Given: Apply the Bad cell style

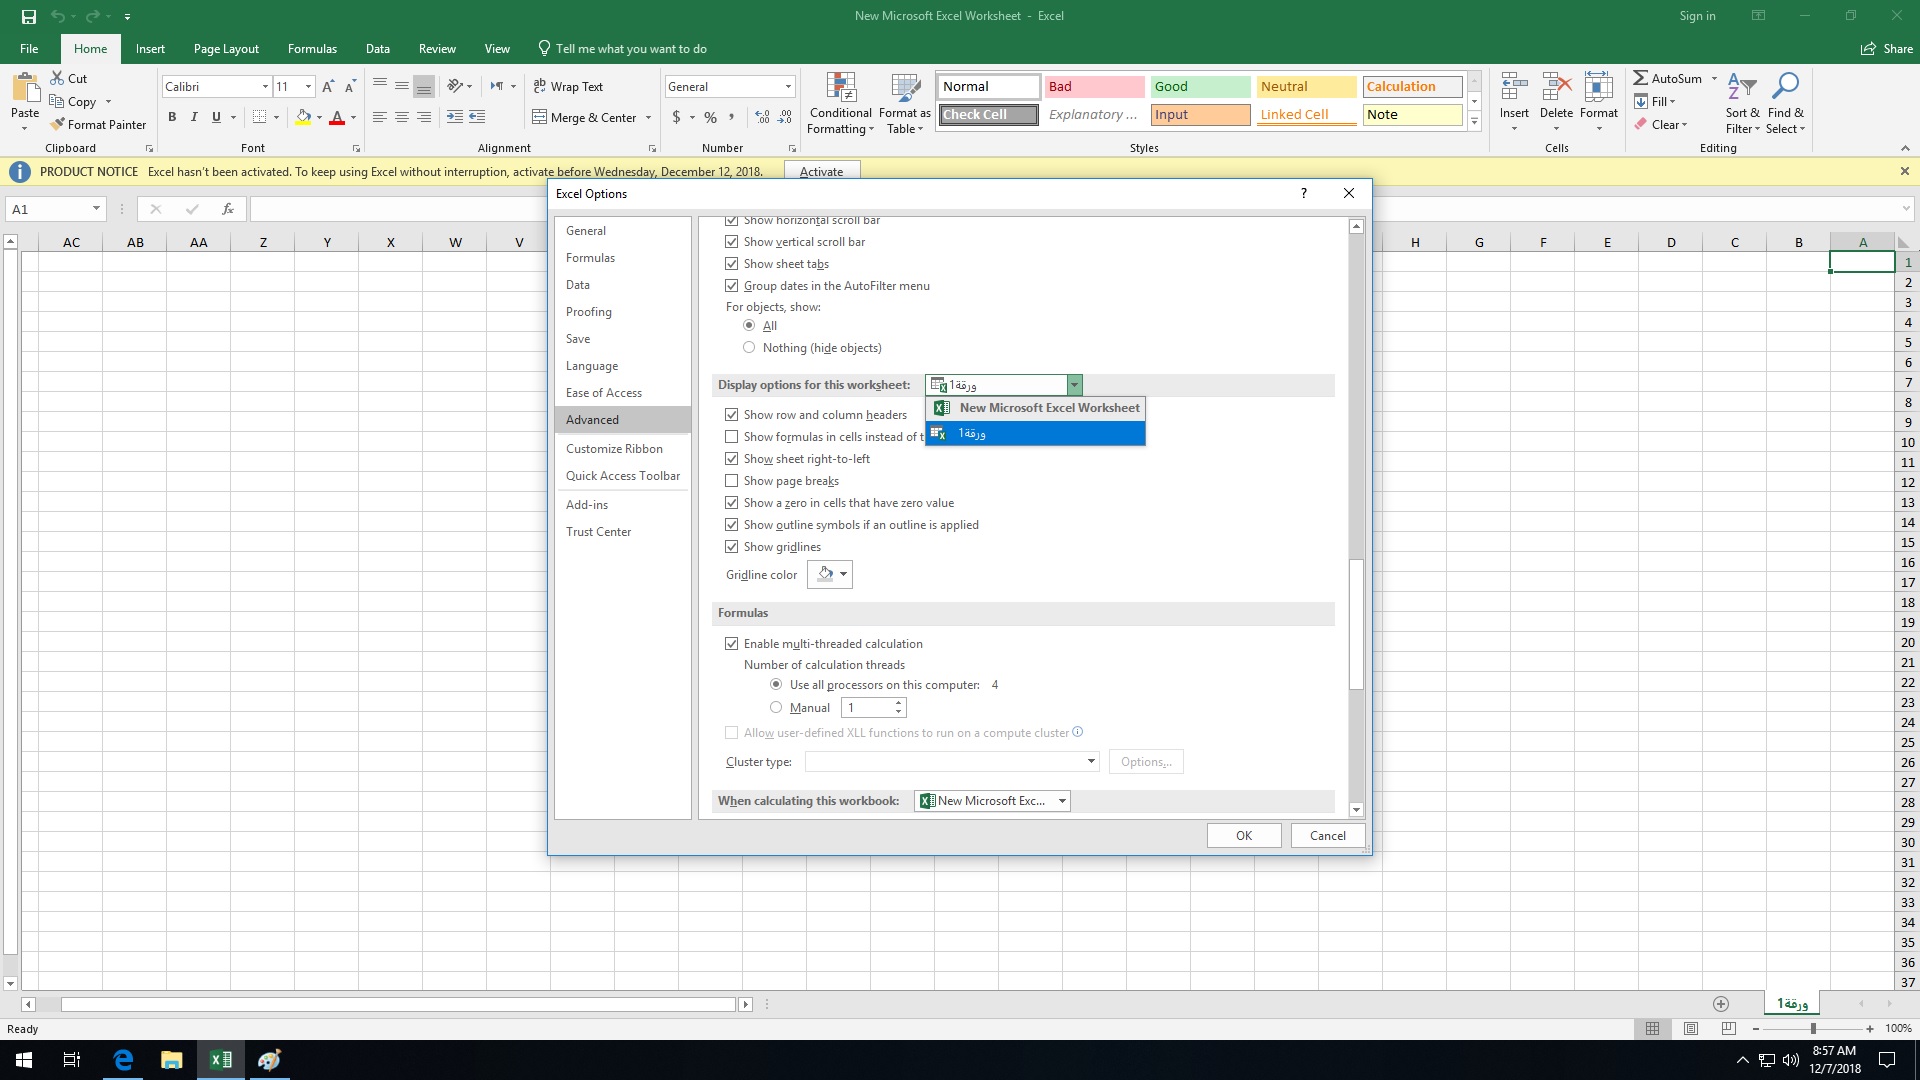Looking at the screenshot, I should tap(1094, 87).
